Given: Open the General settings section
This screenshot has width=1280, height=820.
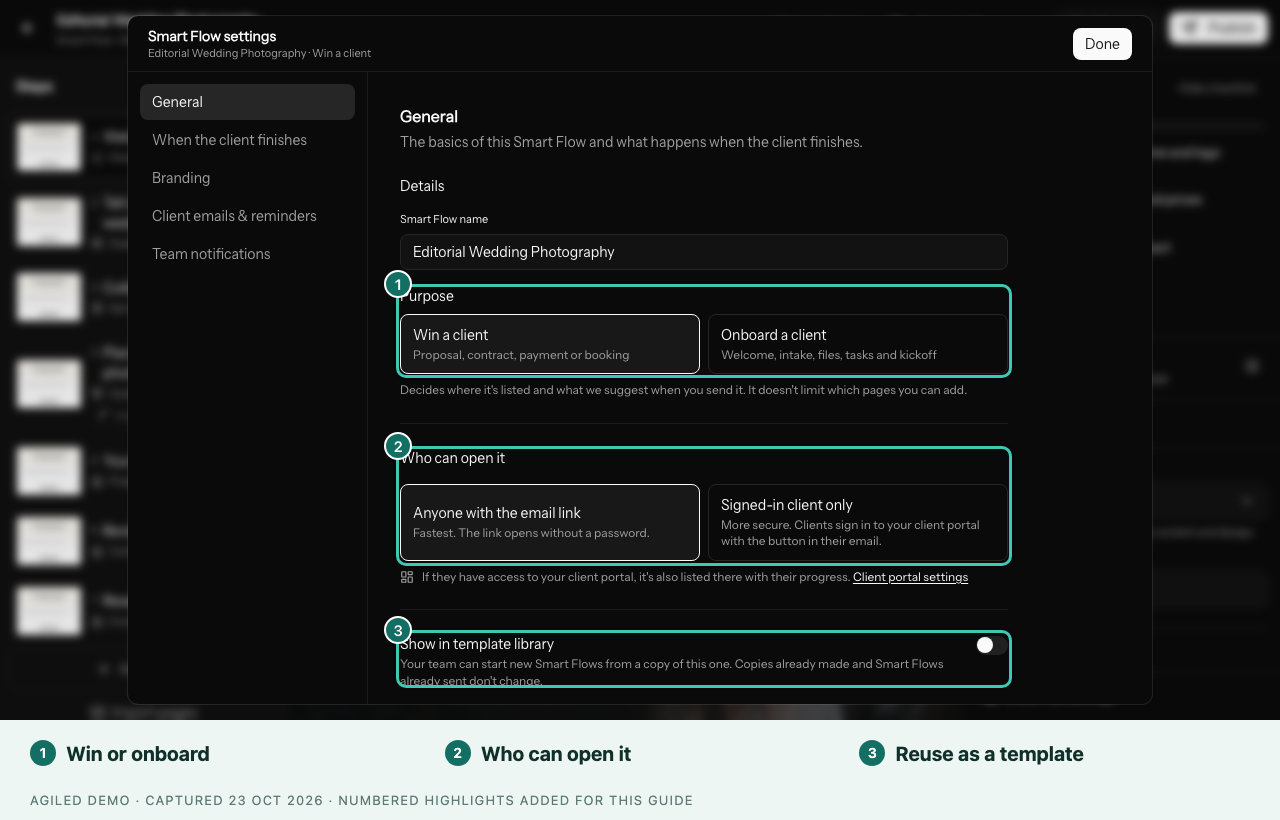Looking at the screenshot, I should coord(247,102).
